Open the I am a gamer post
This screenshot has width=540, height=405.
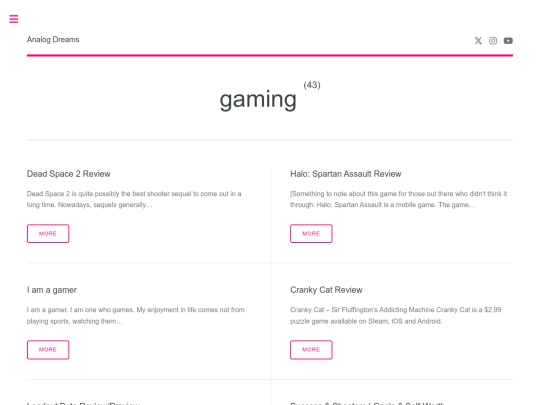click(52, 290)
